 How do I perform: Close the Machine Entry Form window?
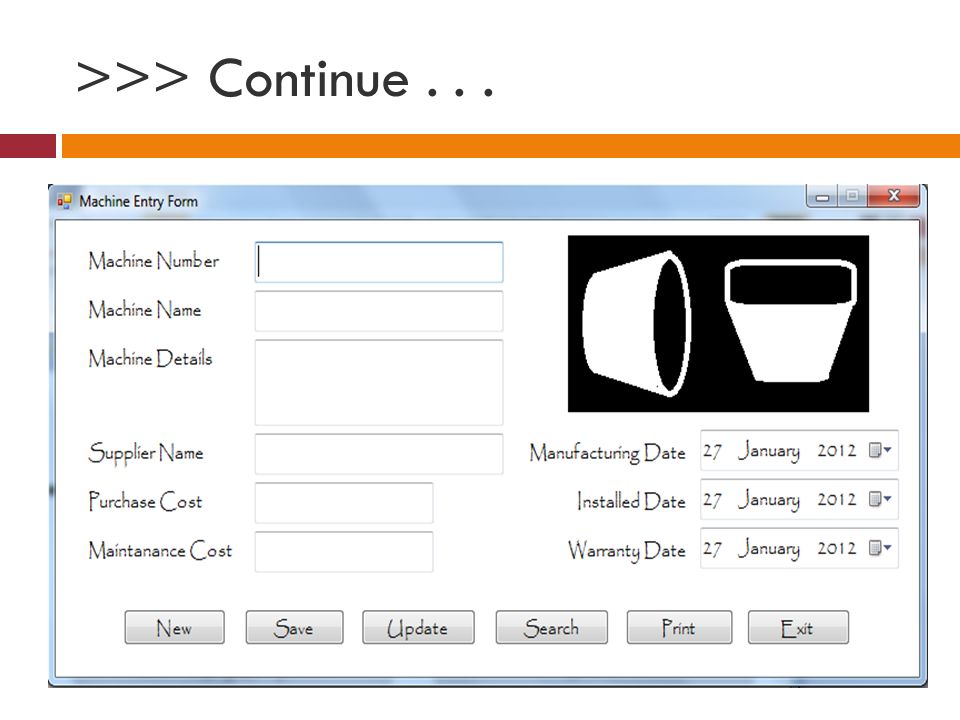tap(894, 196)
